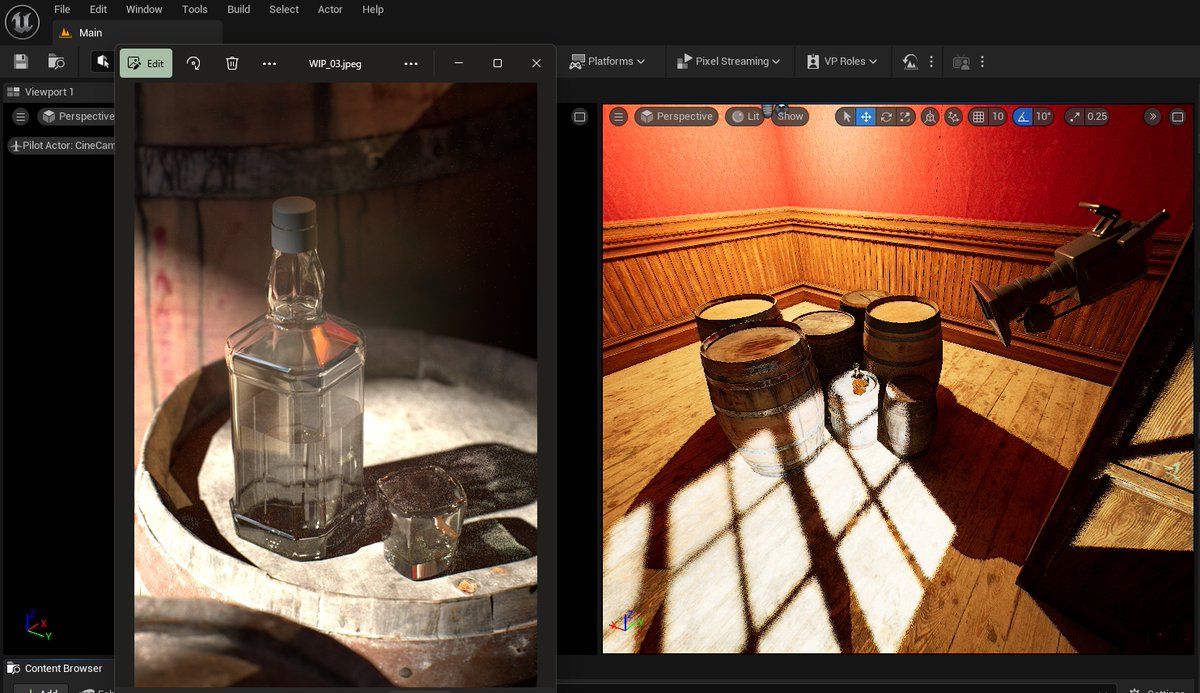Image resolution: width=1200 pixels, height=693 pixels.
Task: Activate the Translate move gizmo tool
Action: tap(866, 117)
